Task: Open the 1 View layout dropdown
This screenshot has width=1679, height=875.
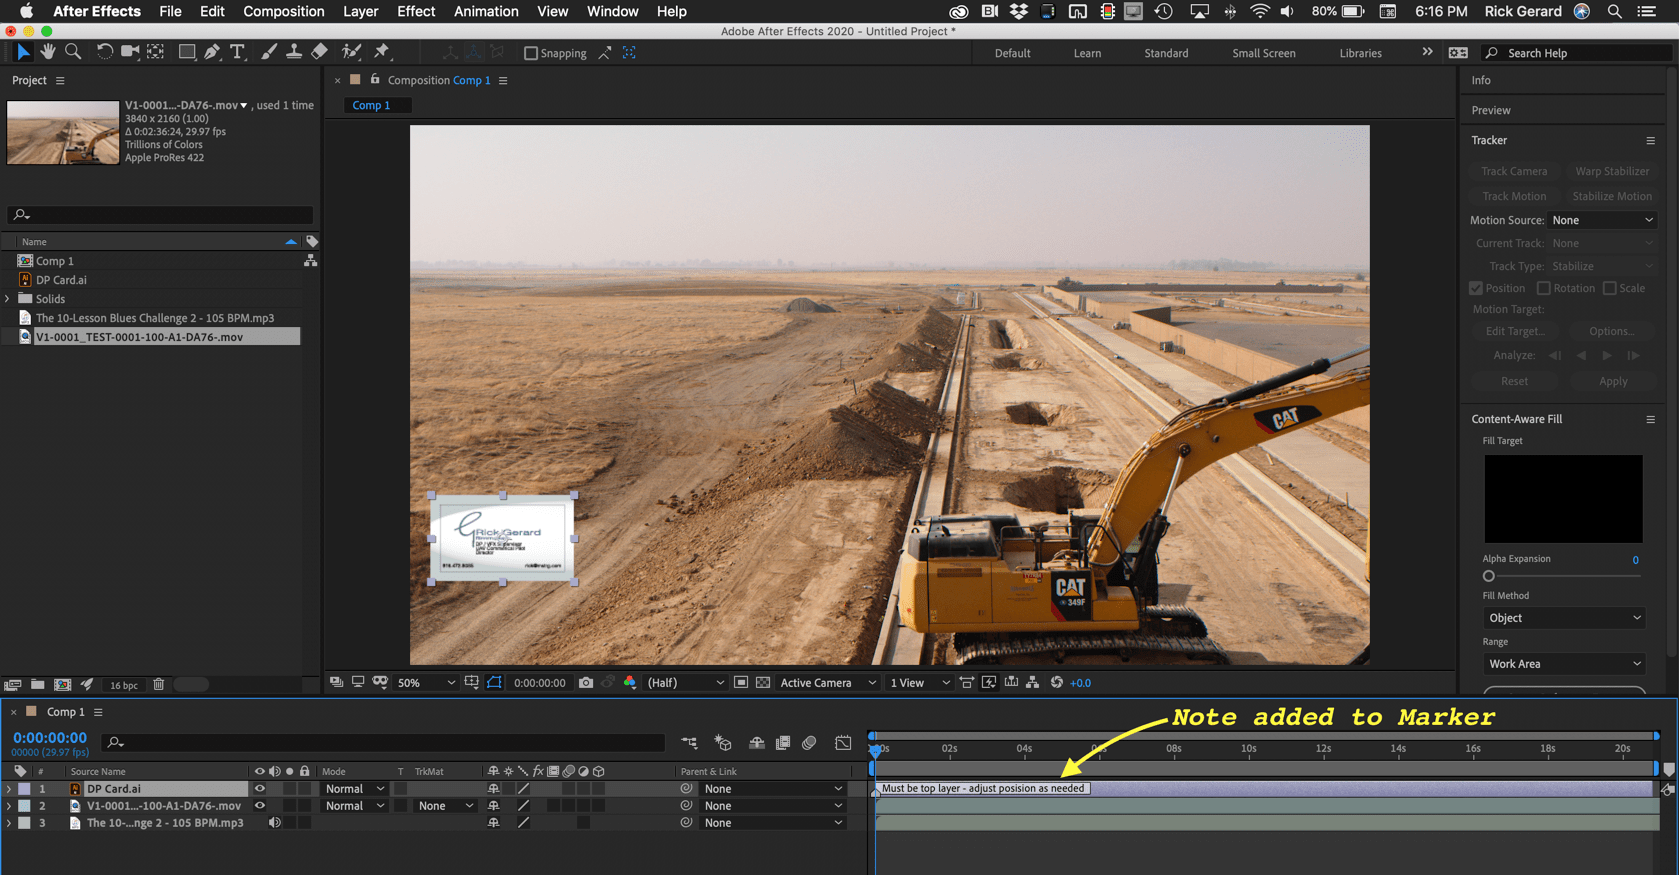Action: pyautogui.click(x=919, y=683)
